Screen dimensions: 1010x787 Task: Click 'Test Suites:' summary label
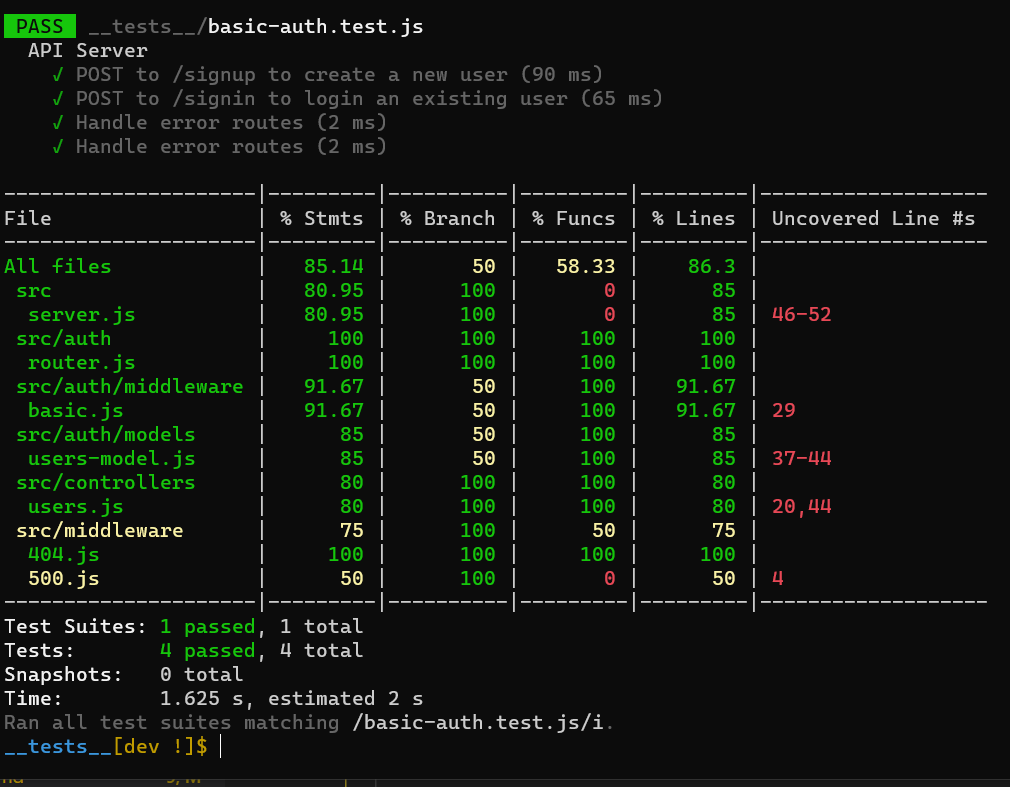[x=75, y=627]
